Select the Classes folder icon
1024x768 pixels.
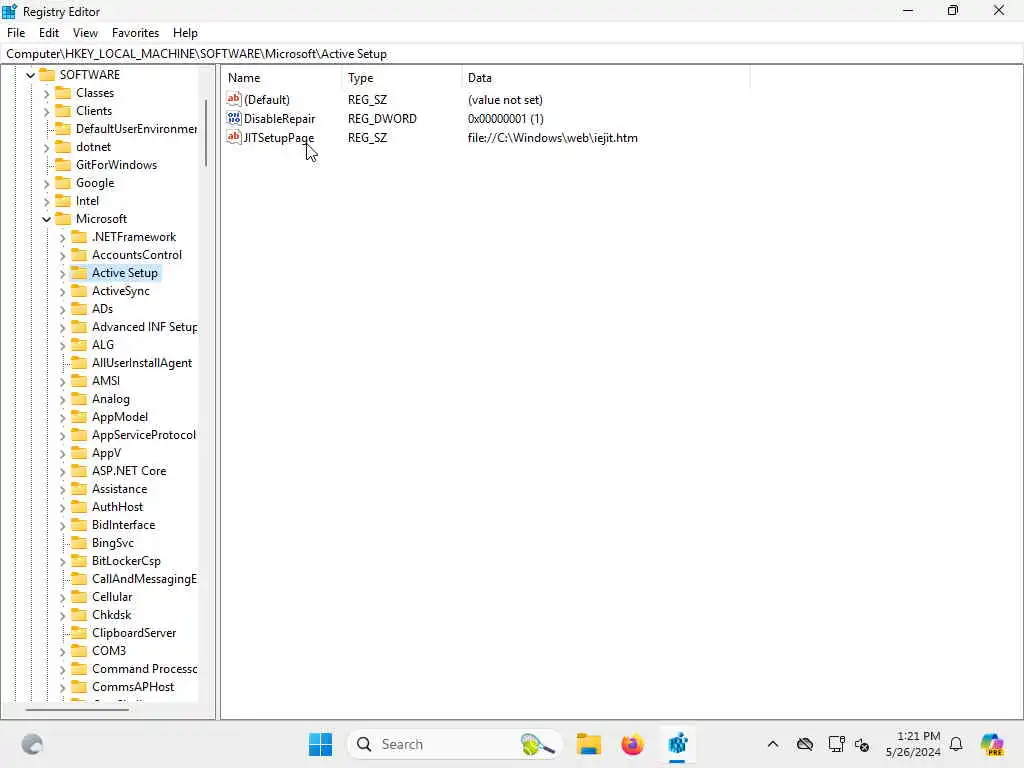pyautogui.click(x=63, y=93)
